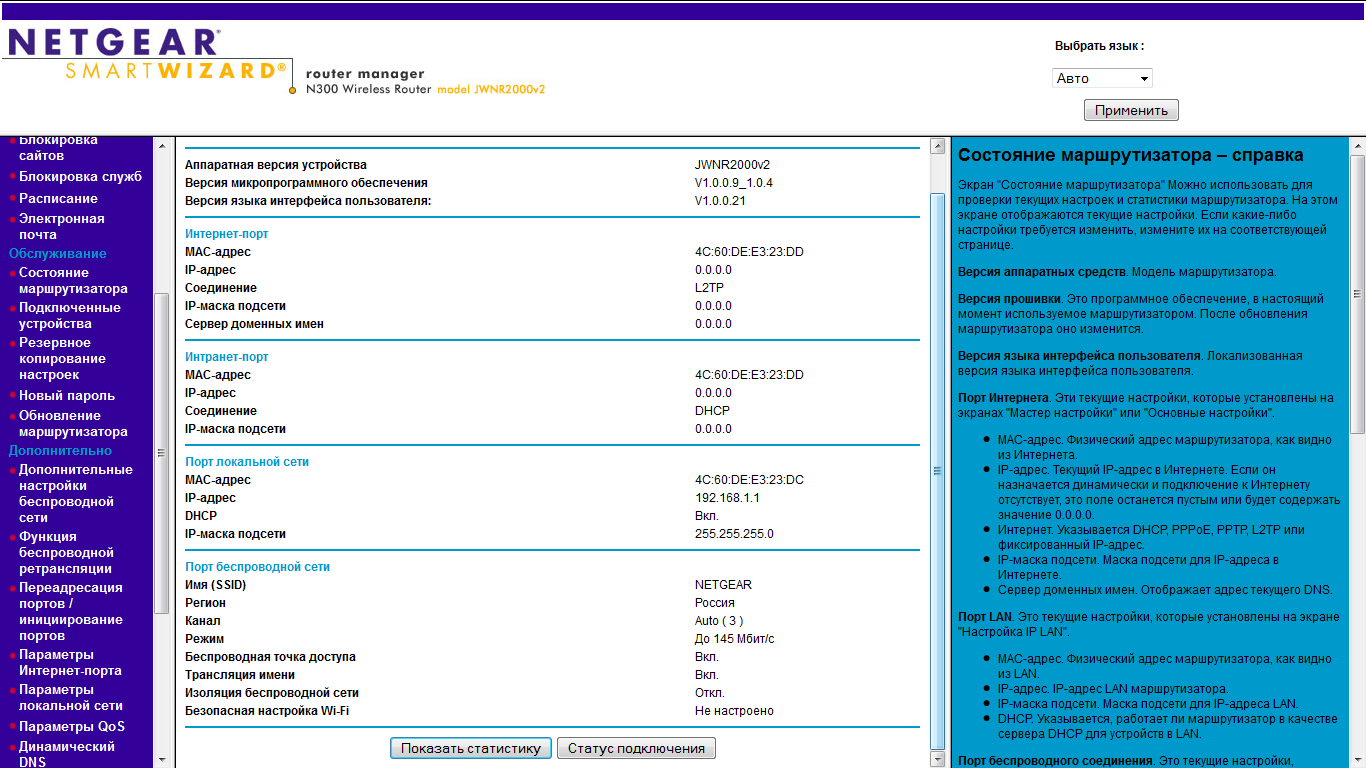
Task: Click help title Состояние маршрутизатора – справка
Action: [1130, 155]
